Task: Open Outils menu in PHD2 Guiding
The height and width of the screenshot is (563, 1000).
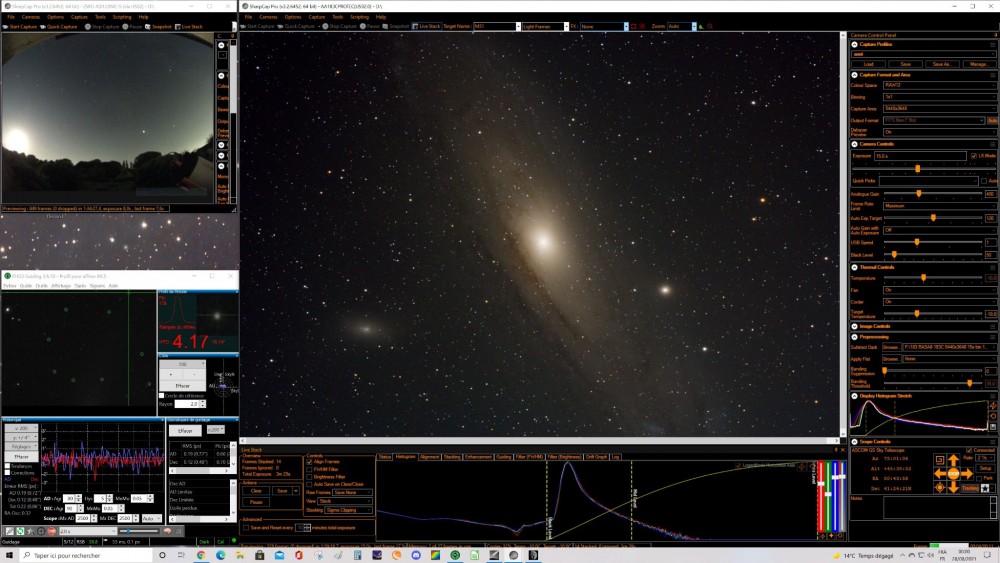Action: click(41, 286)
